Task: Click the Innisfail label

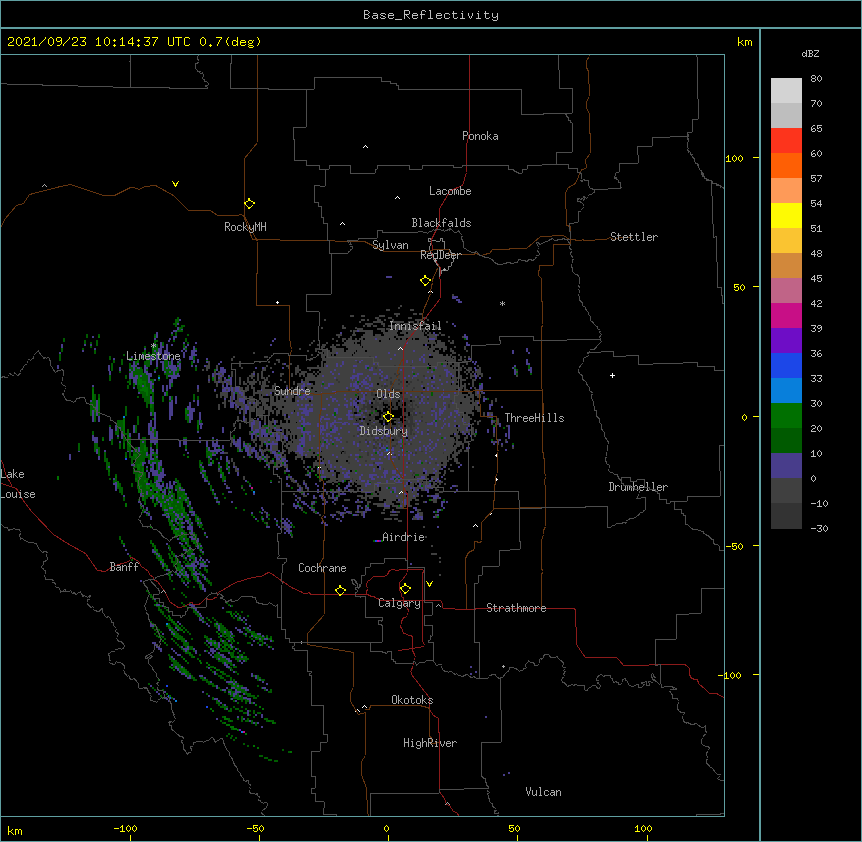Action: pyautogui.click(x=415, y=326)
